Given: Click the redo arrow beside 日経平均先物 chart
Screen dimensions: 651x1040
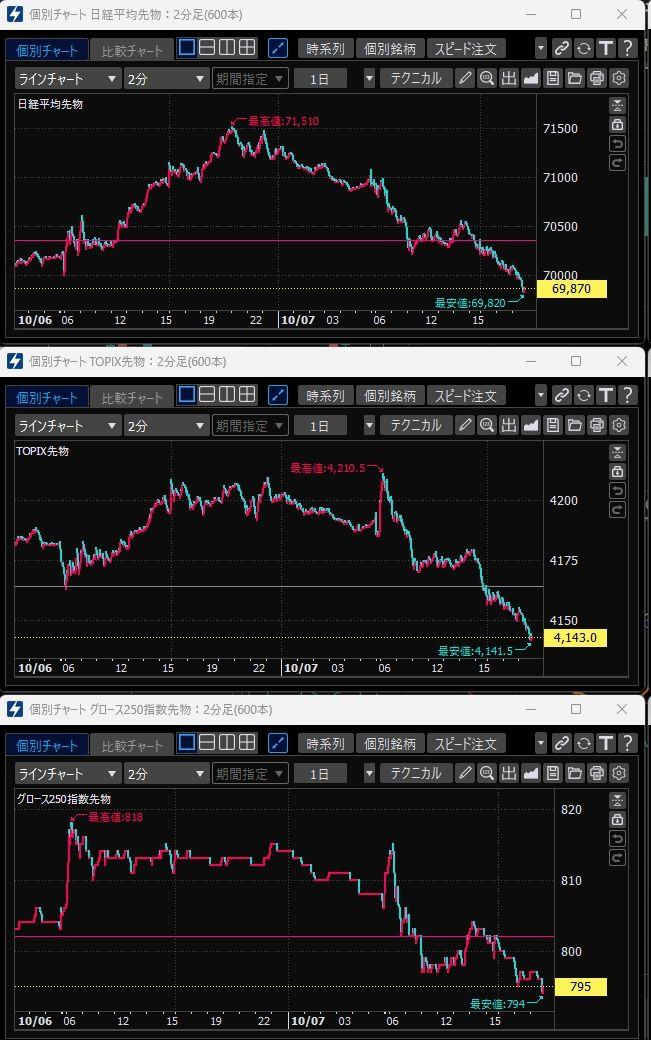Looking at the screenshot, I should coord(617,163).
